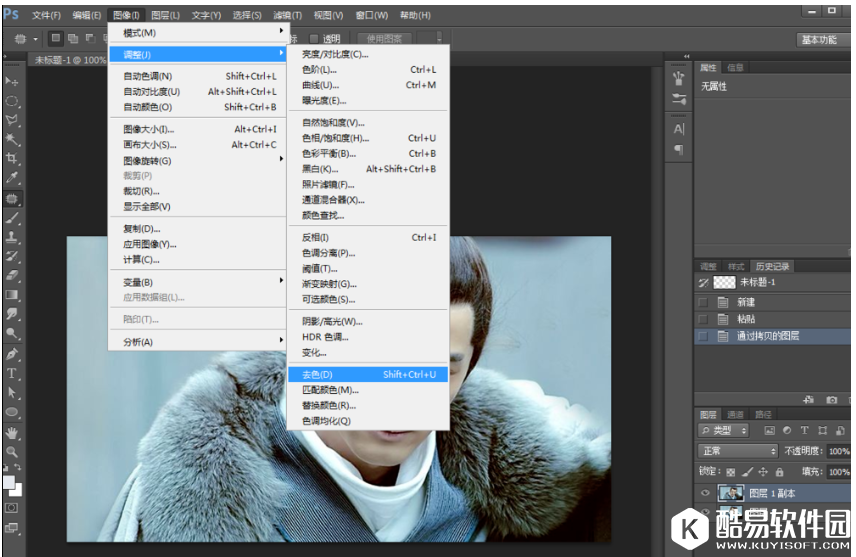The width and height of the screenshot is (856, 557).
Task: Toggle the 透明 checkbox in options bar
Action: click(314, 39)
